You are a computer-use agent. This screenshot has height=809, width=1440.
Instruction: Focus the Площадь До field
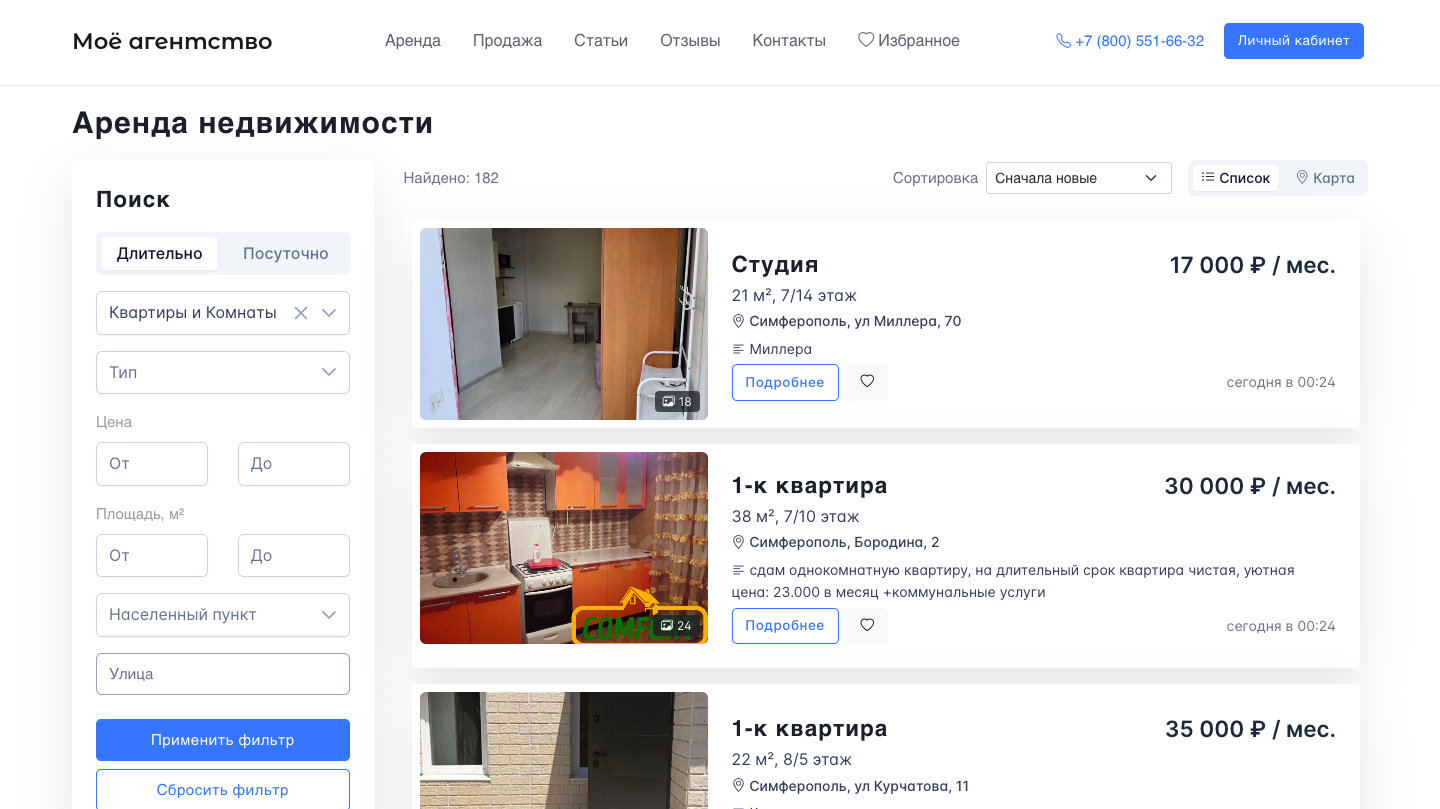point(294,556)
